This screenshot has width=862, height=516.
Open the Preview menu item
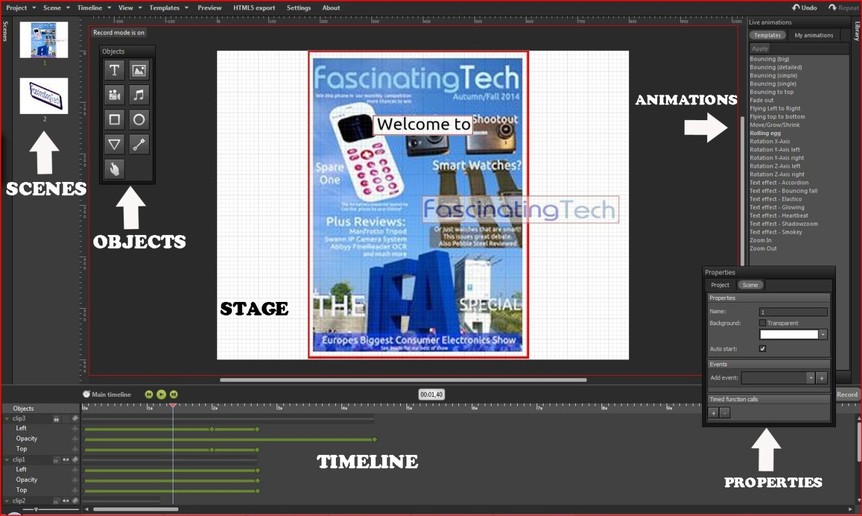tap(209, 8)
